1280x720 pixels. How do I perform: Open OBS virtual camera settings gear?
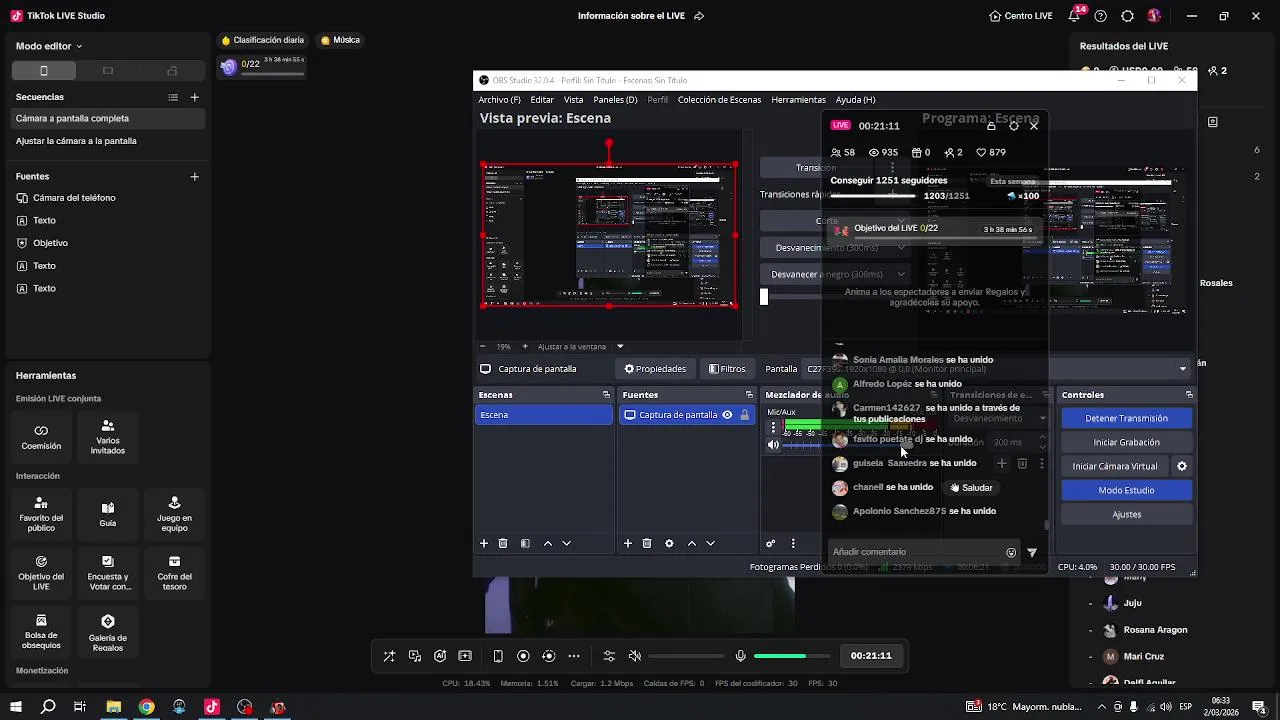click(x=1182, y=466)
